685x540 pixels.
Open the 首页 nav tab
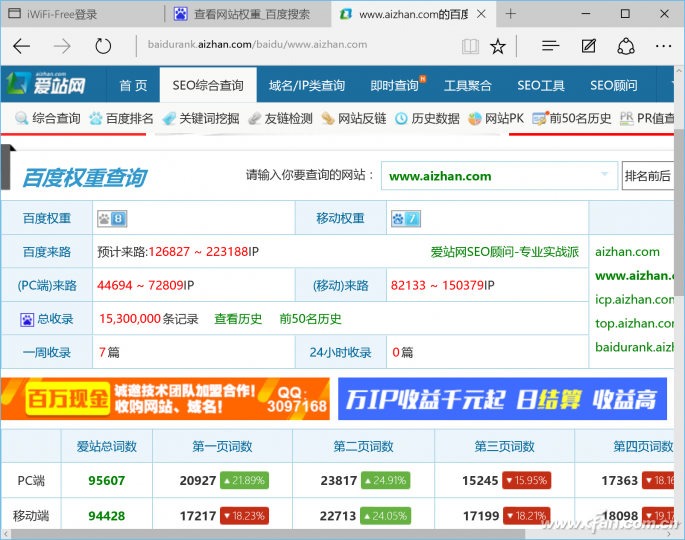click(x=133, y=85)
